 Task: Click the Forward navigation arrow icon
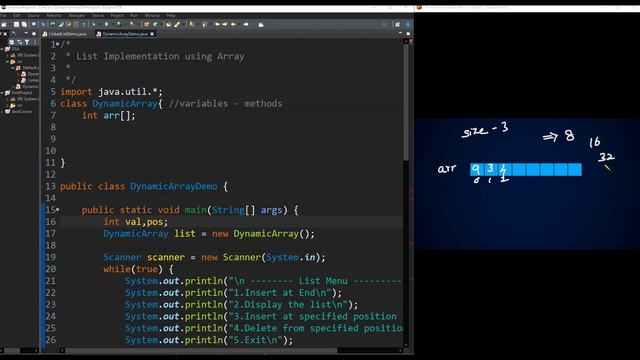(246, 24)
